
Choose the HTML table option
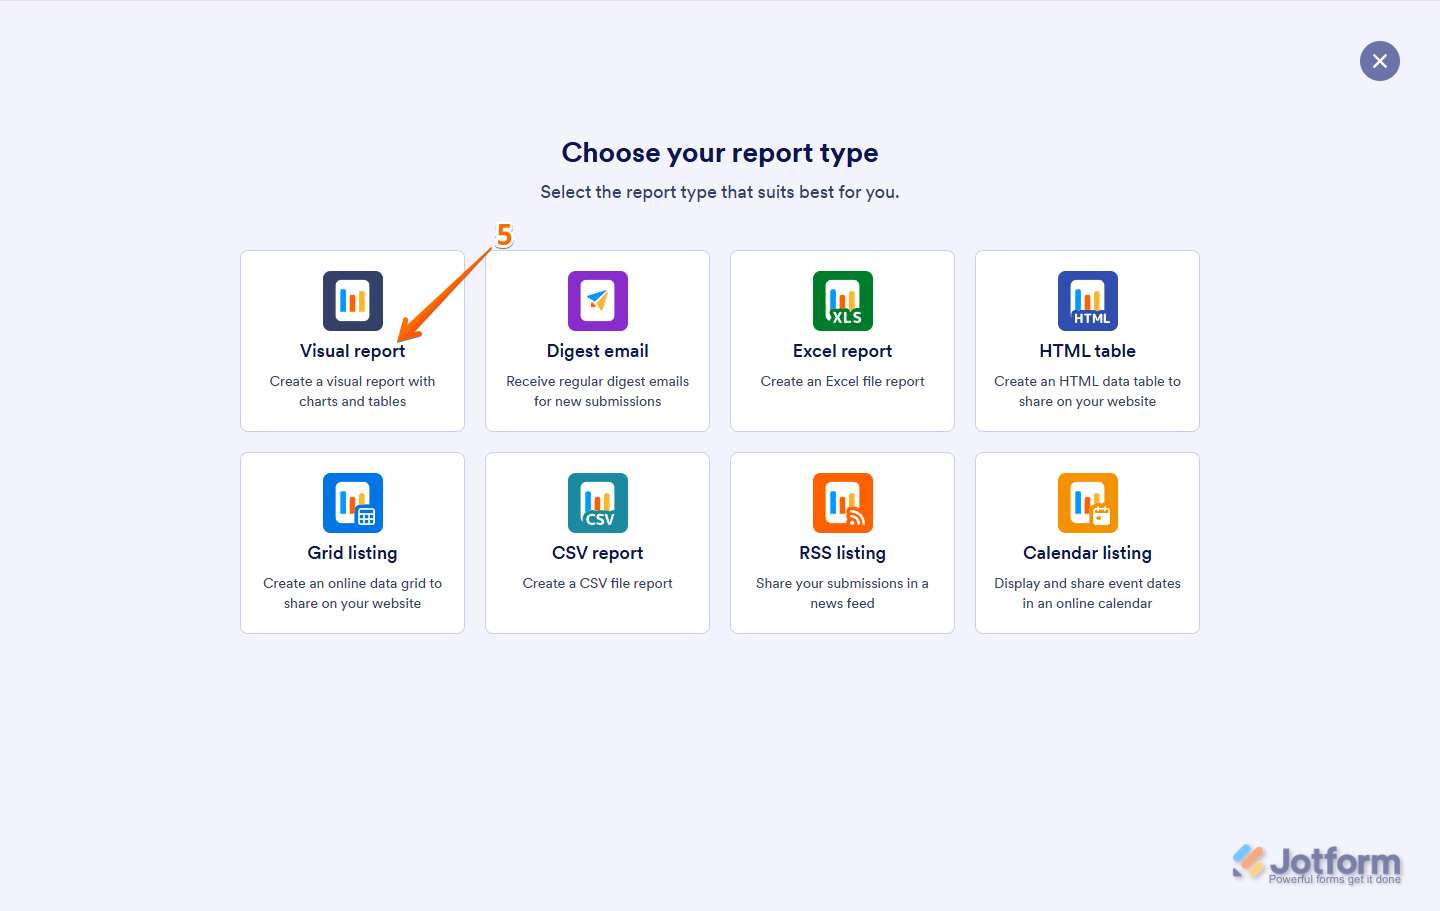pos(1087,341)
